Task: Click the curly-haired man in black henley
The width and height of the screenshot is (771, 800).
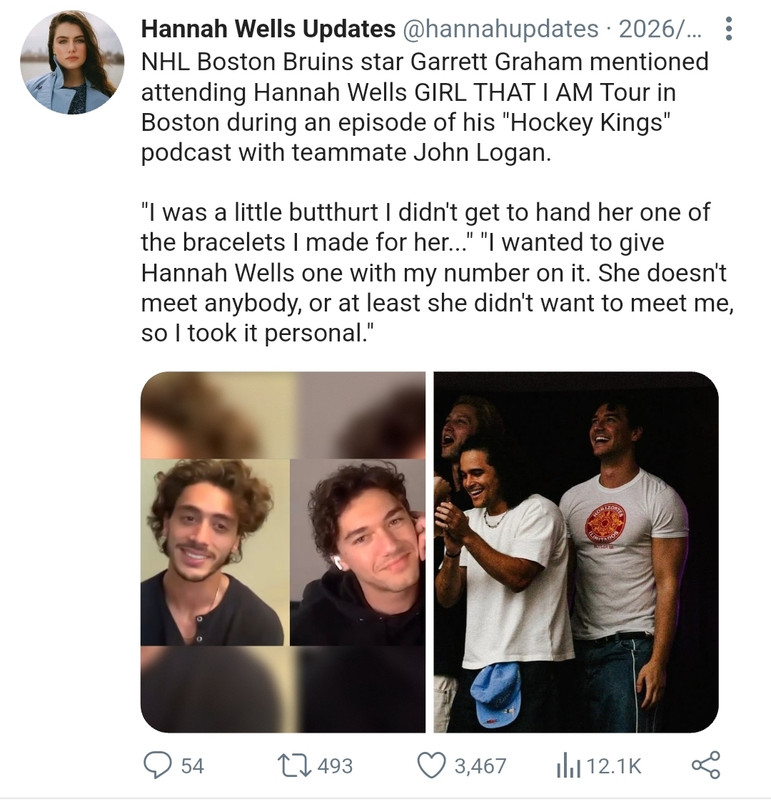Action: pos(210,552)
